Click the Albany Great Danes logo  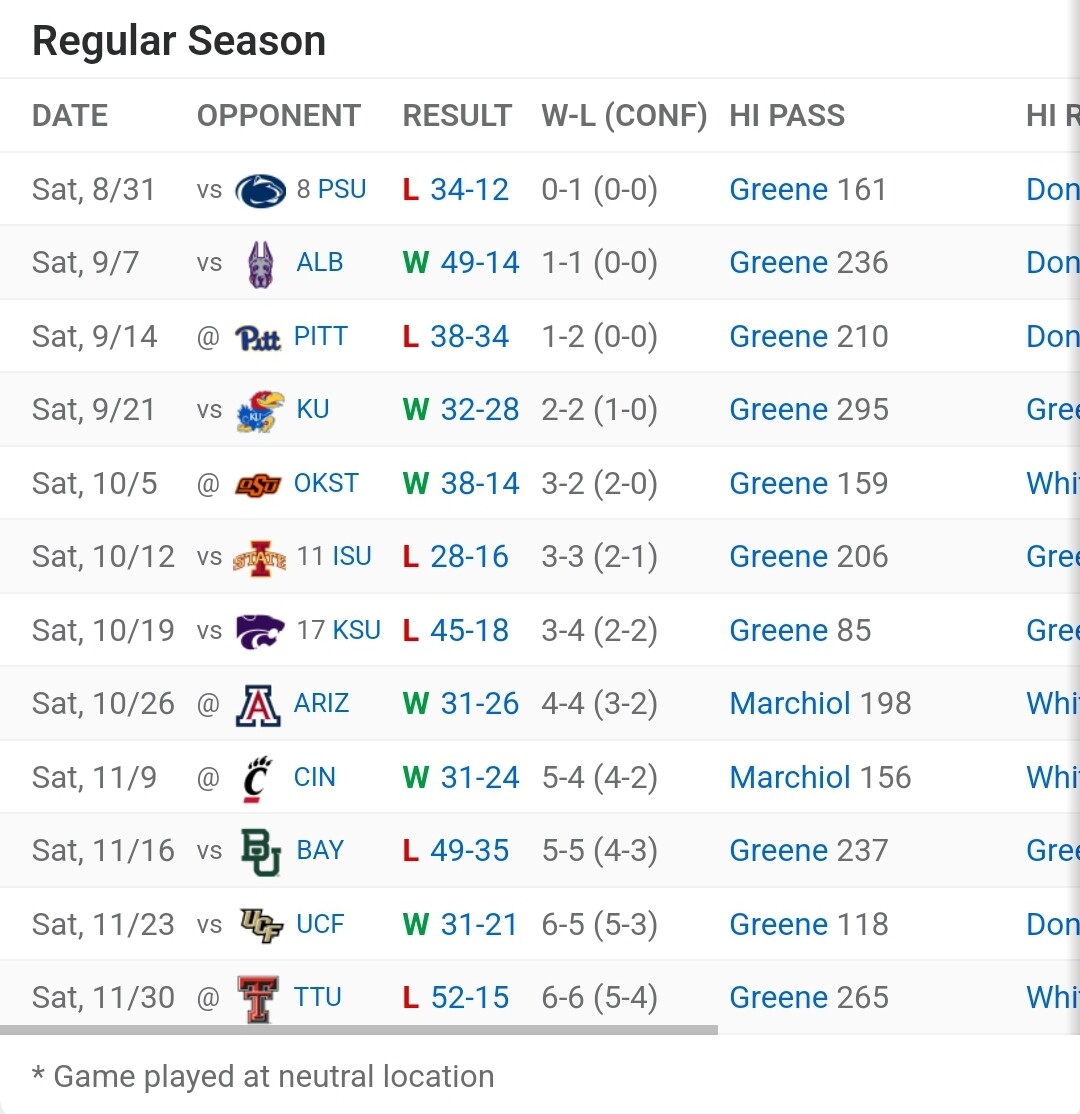[260, 264]
